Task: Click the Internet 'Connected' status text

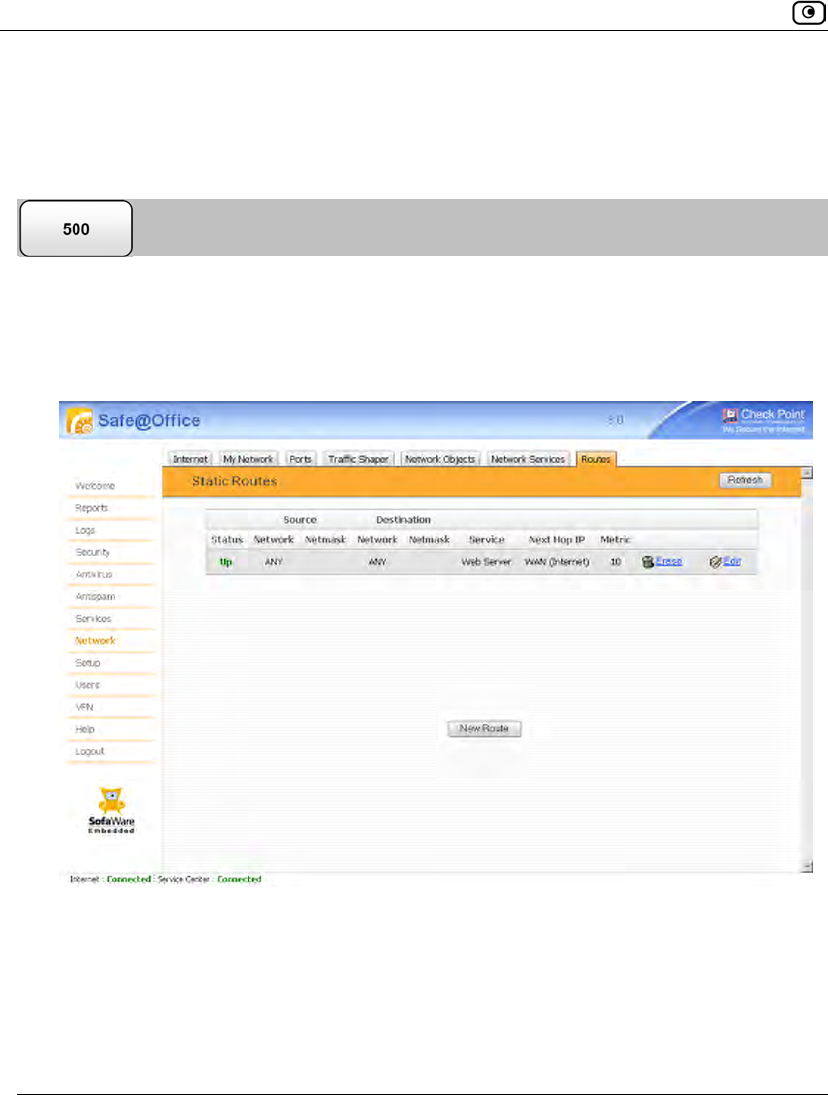Action: 128,880
